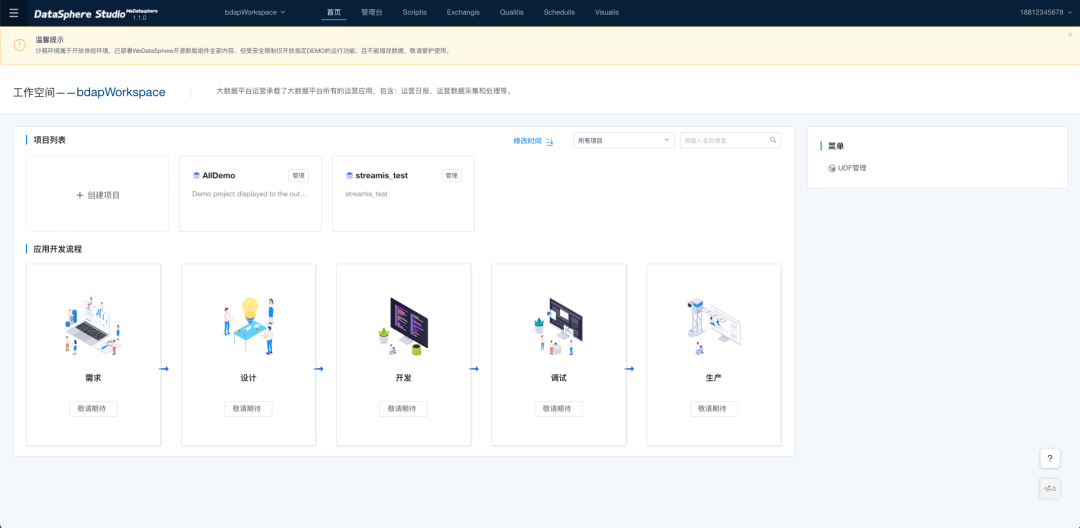Image resolution: width=1080 pixels, height=528 pixels.
Task: Open the 18812345678 user account menu
Action: pyautogui.click(x=1049, y=12)
